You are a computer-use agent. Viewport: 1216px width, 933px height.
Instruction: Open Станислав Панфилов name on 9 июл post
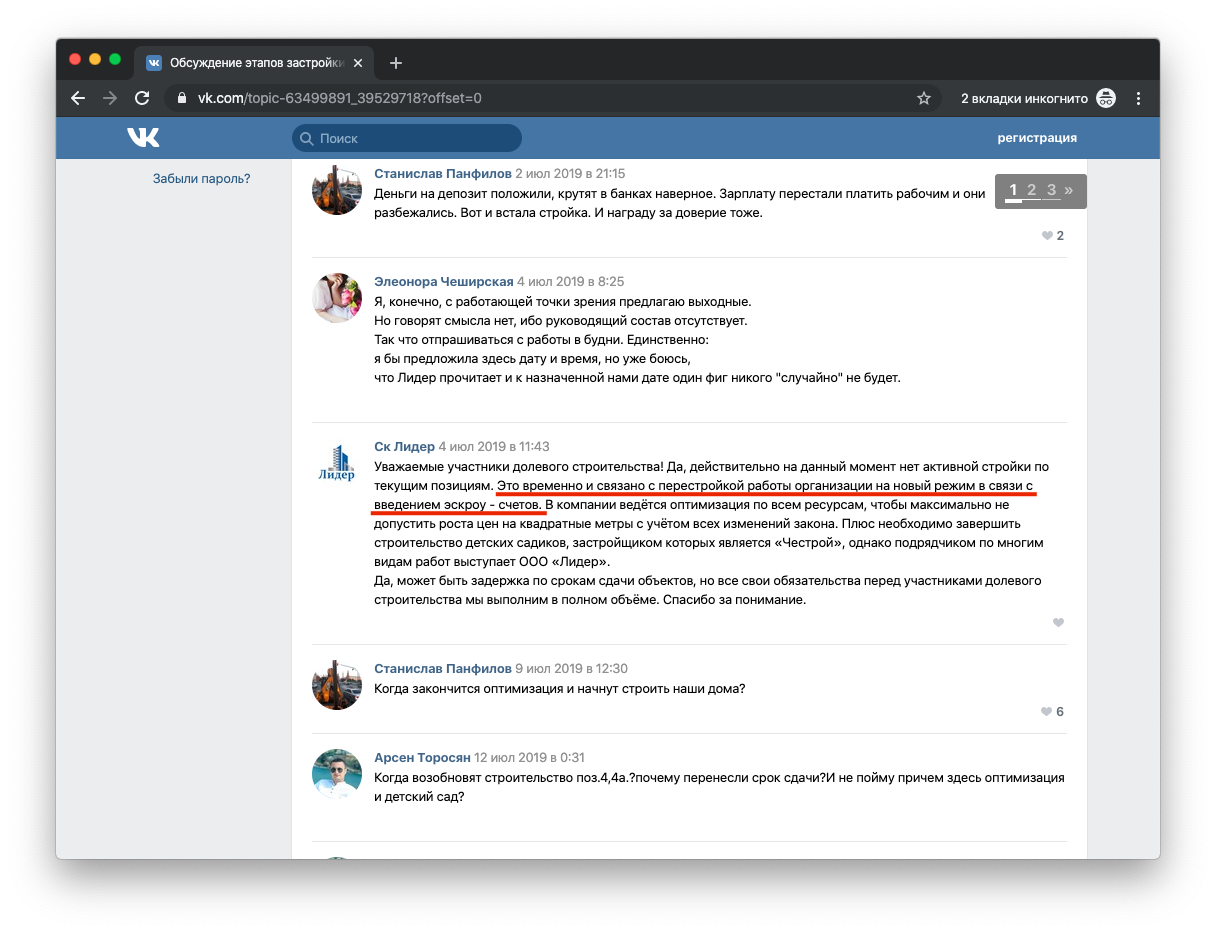442,669
